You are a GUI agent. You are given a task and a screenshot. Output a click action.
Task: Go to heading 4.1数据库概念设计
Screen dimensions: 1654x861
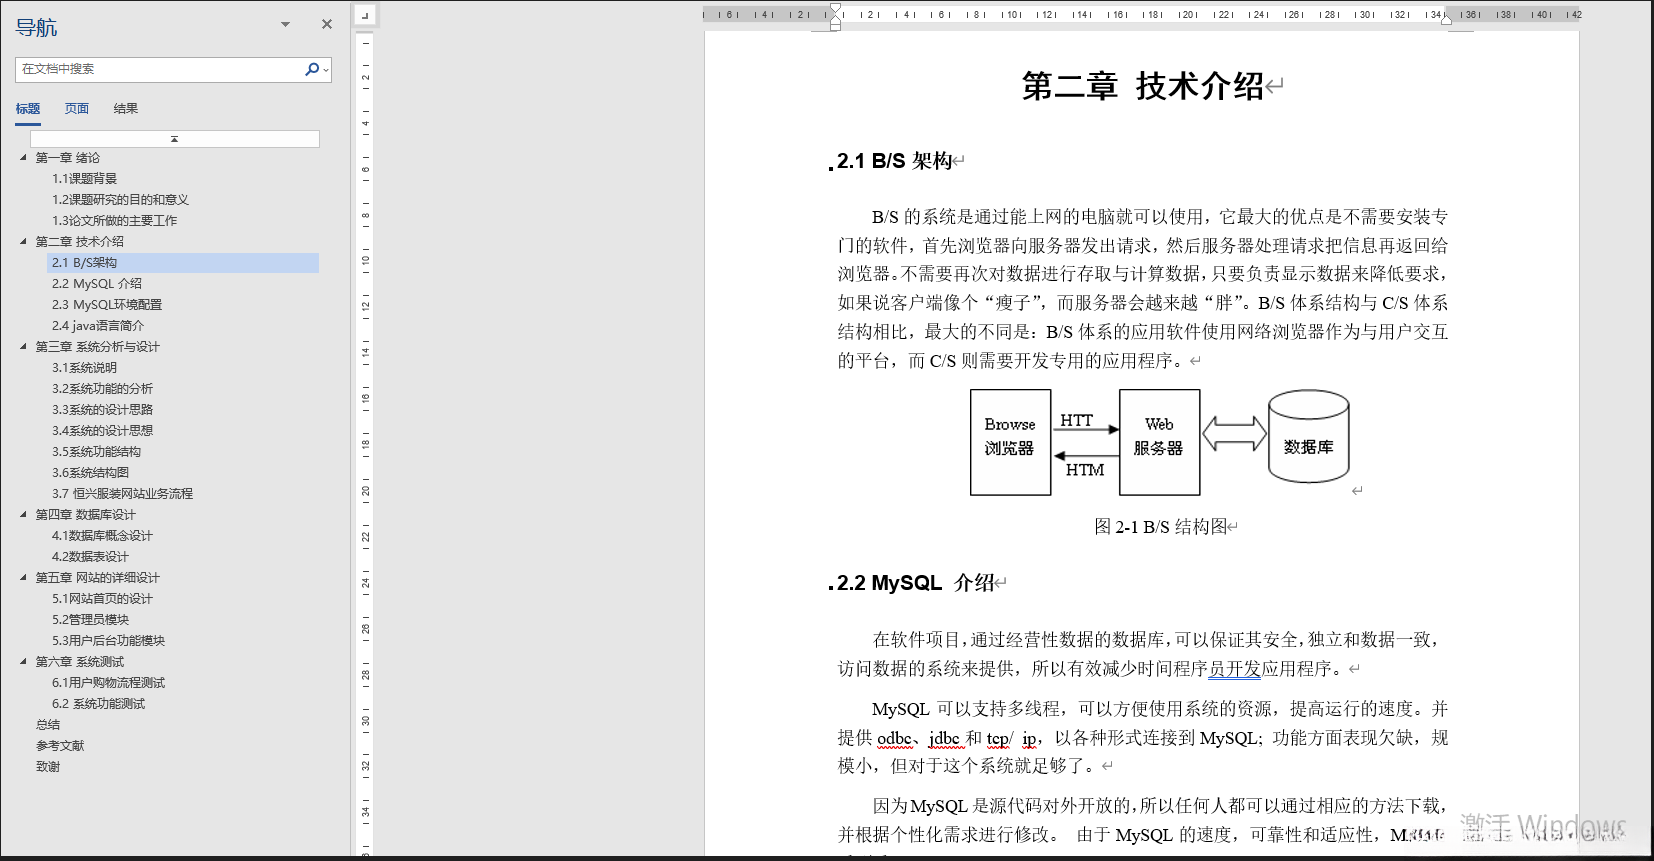point(102,536)
